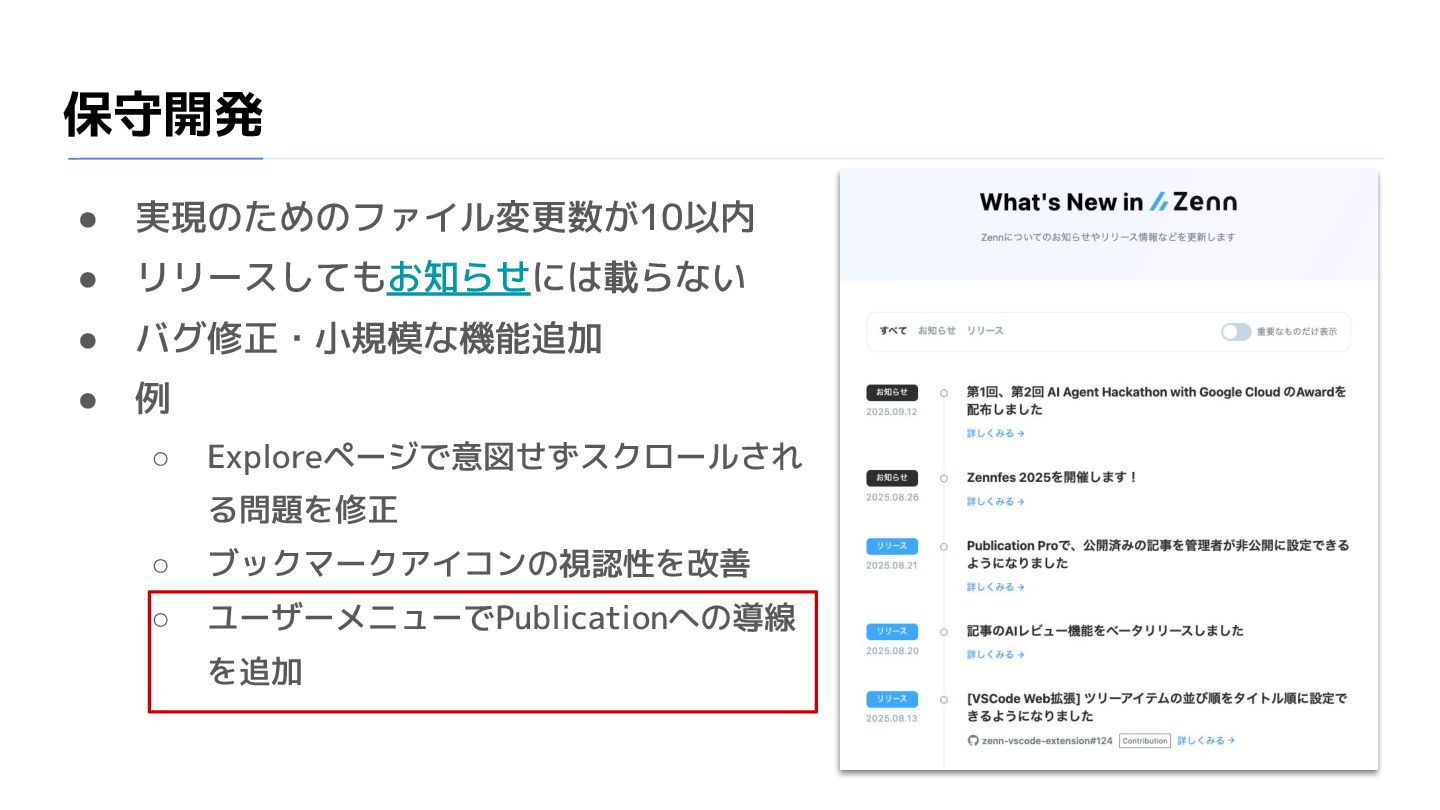Click the お知らせ badge dated 2025.08.26
Image resolution: width=1440 pixels, height=810 pixels.
[x=892, y=478]
